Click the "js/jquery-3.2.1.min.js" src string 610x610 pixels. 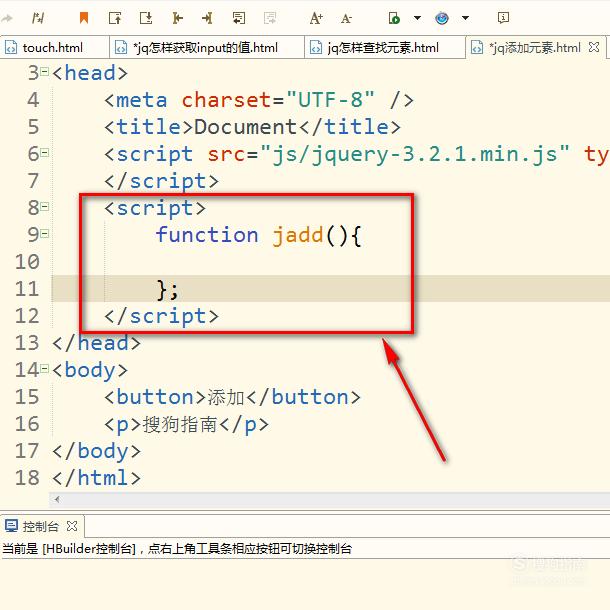415,154
